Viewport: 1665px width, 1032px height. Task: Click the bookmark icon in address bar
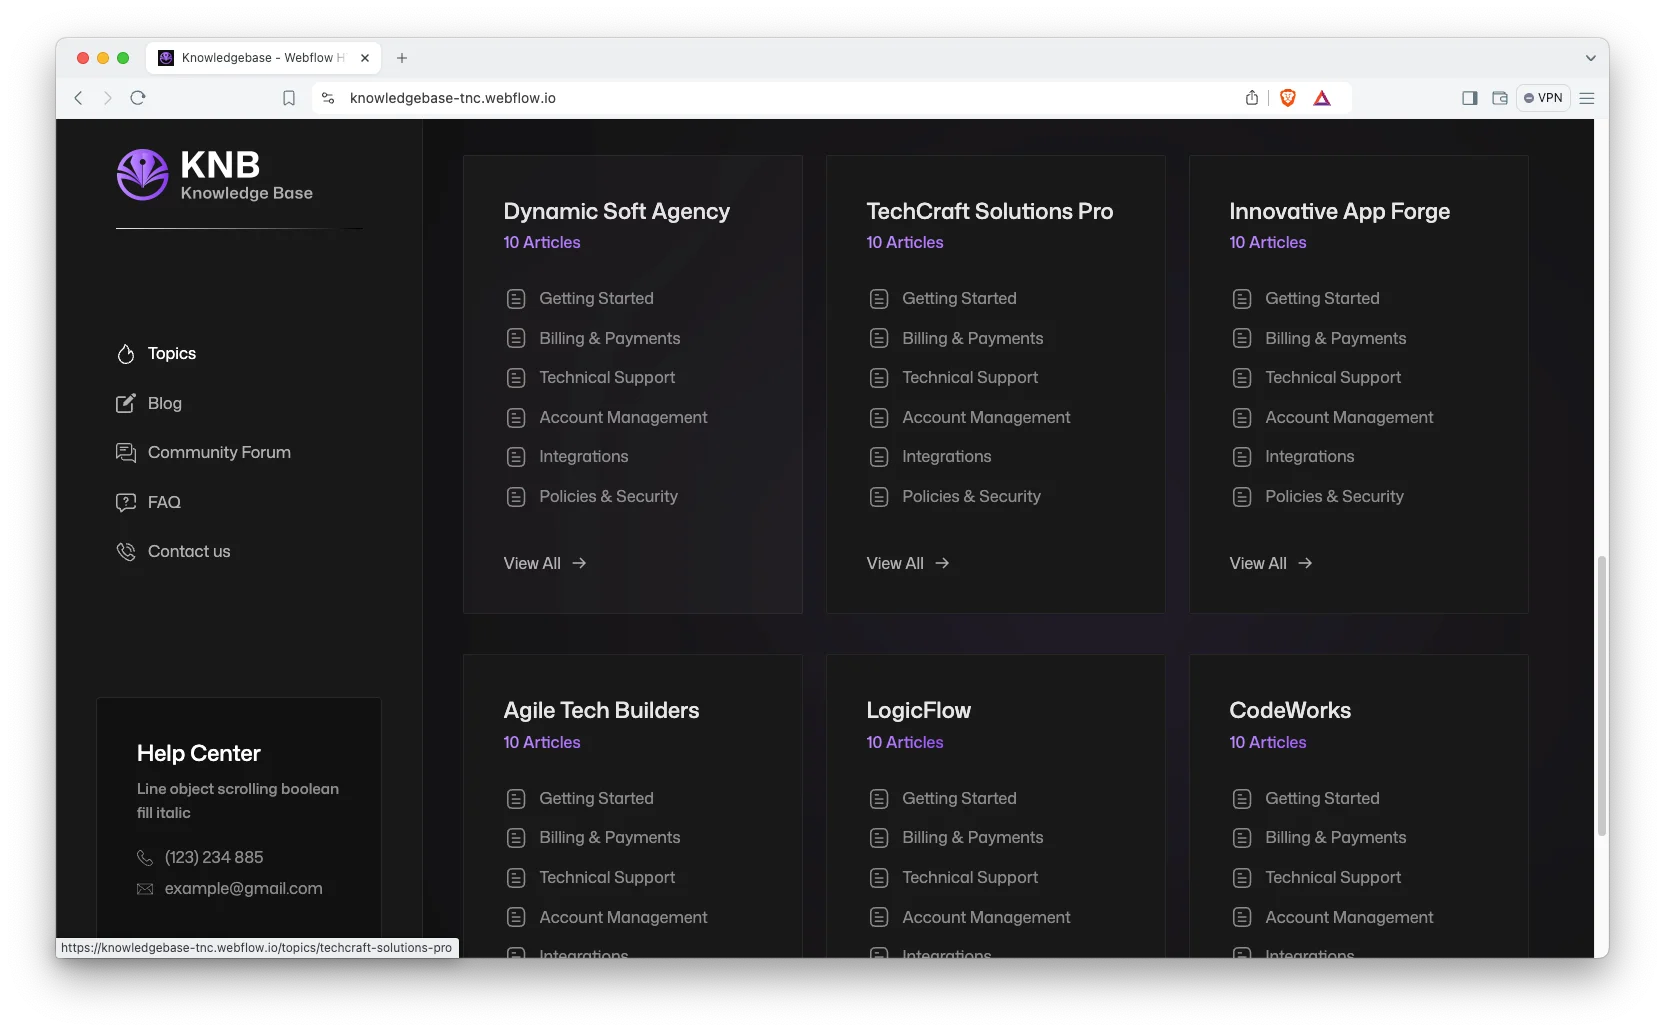(x=289, y=98)
